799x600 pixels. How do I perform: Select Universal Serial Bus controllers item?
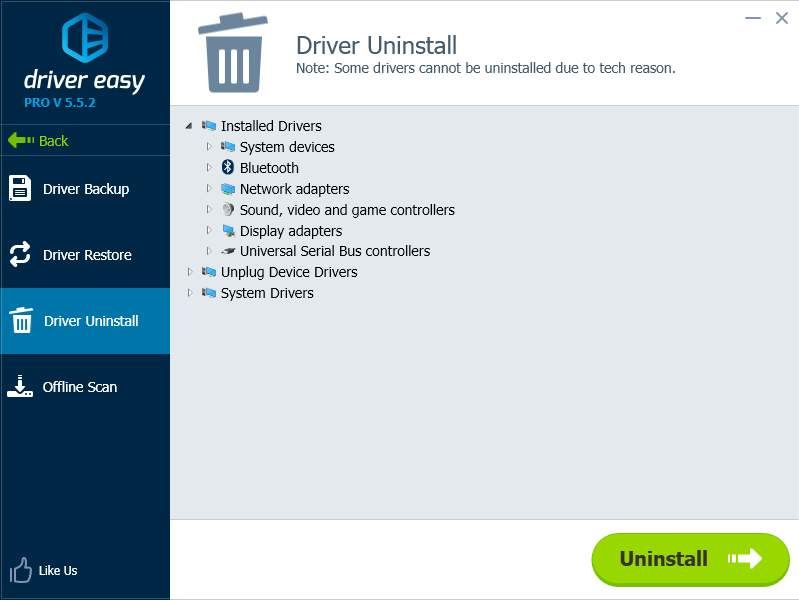(335, 251)
